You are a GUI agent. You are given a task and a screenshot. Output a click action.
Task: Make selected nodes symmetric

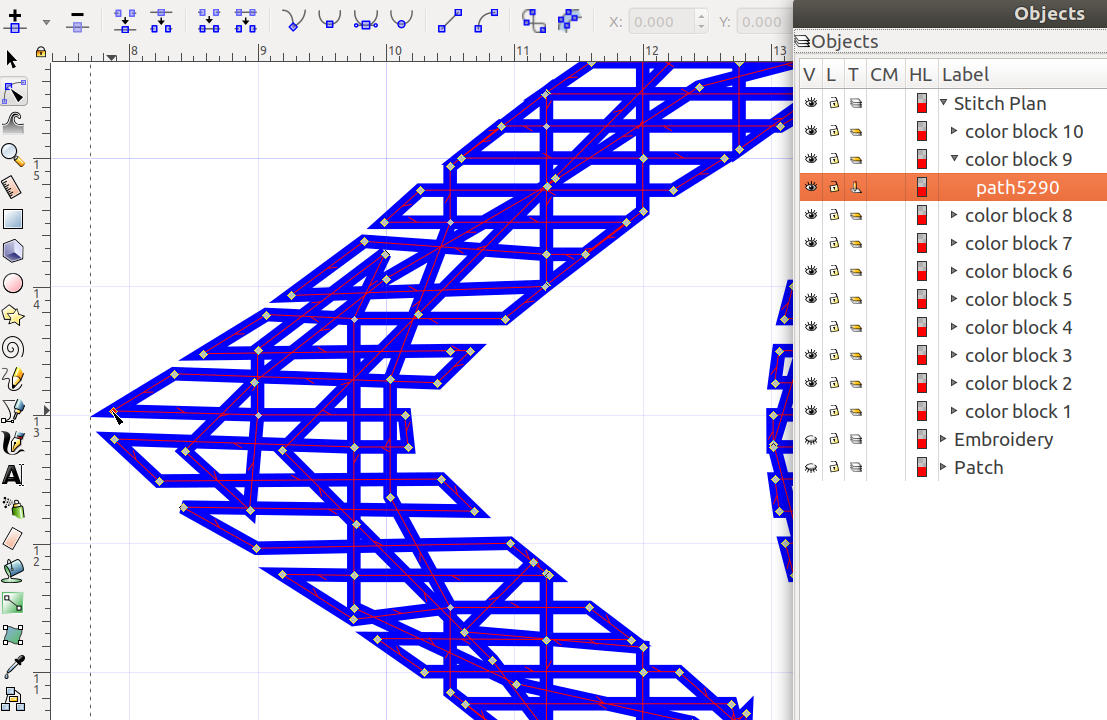pyautogui.click(x=365, y=20)
